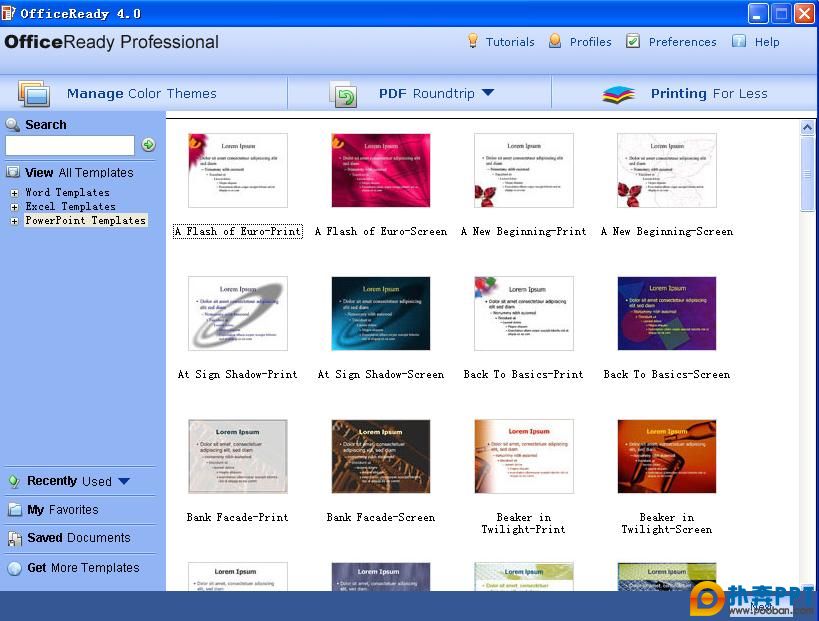Open Preferences
819x621 pixels.
(682, 42)
